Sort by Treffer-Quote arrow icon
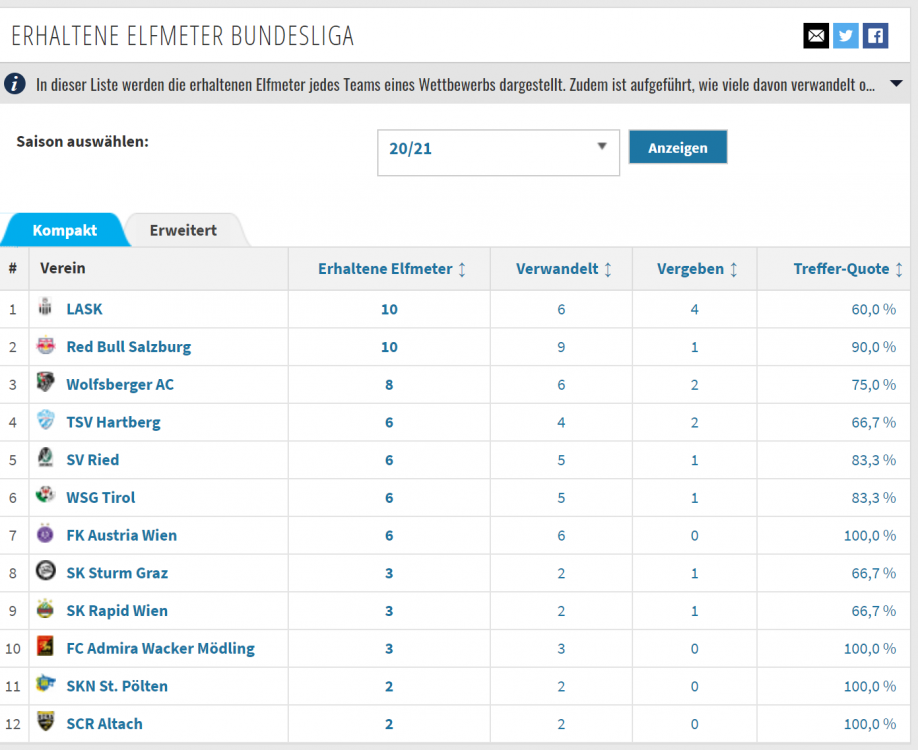The width and height of the screenshot is (918, 750). 899,269
